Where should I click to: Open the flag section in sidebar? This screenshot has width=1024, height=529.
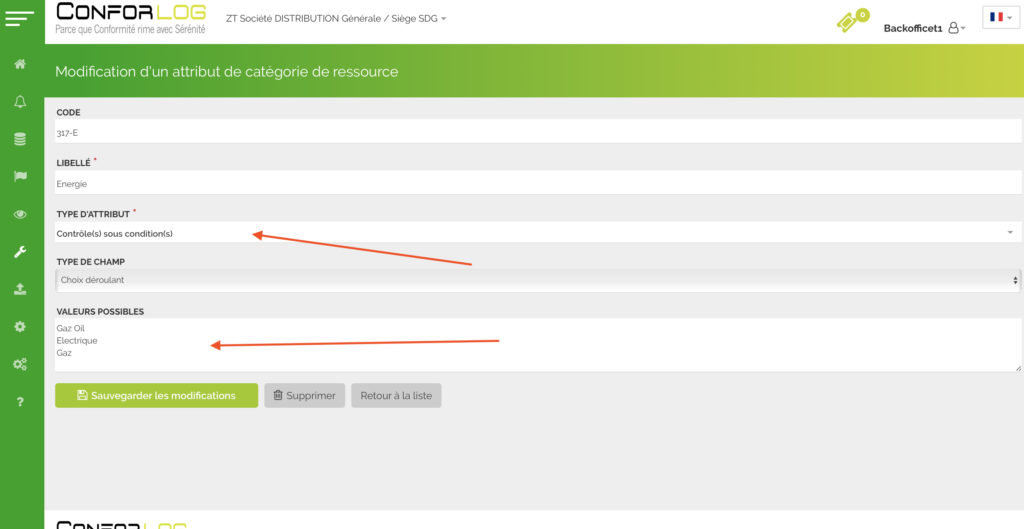20,177
